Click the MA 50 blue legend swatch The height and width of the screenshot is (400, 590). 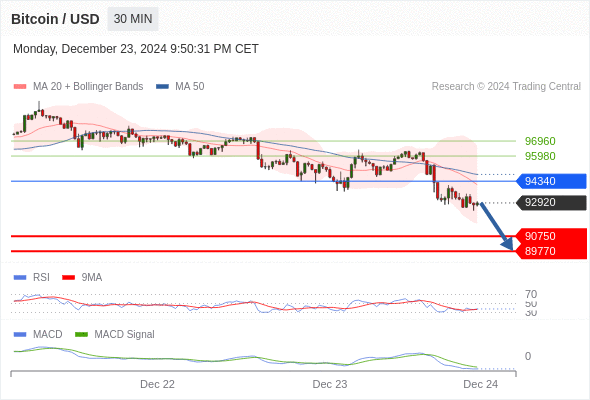pyautogui.click(x=162, y=87)
